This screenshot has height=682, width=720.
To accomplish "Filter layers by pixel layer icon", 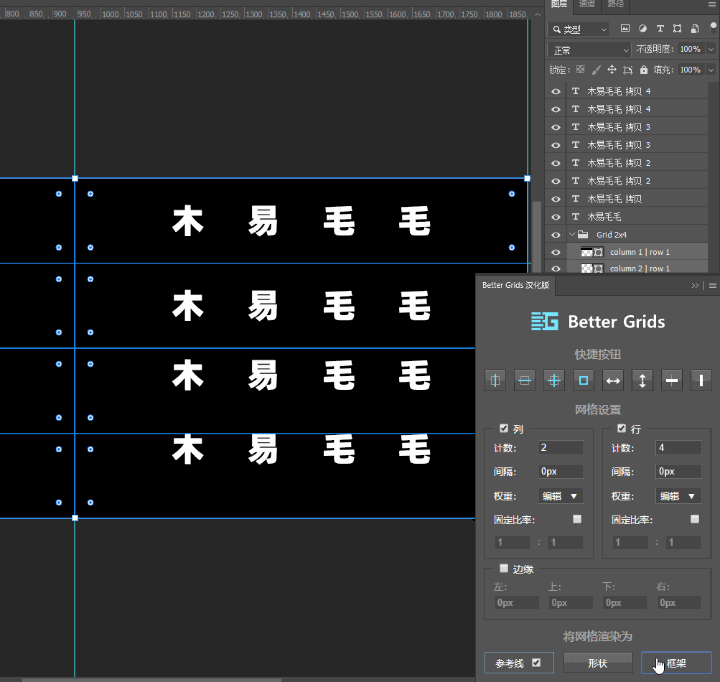I will [x=625, y=28].
